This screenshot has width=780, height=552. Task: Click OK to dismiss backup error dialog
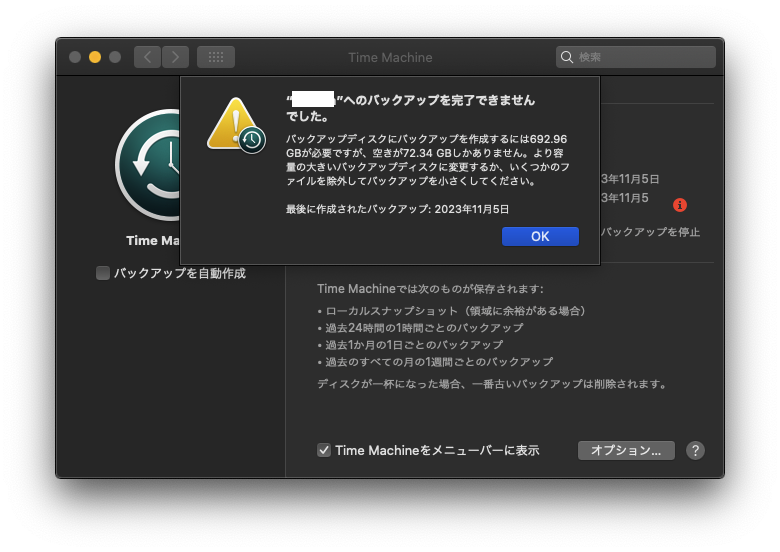tap(540, 236)
